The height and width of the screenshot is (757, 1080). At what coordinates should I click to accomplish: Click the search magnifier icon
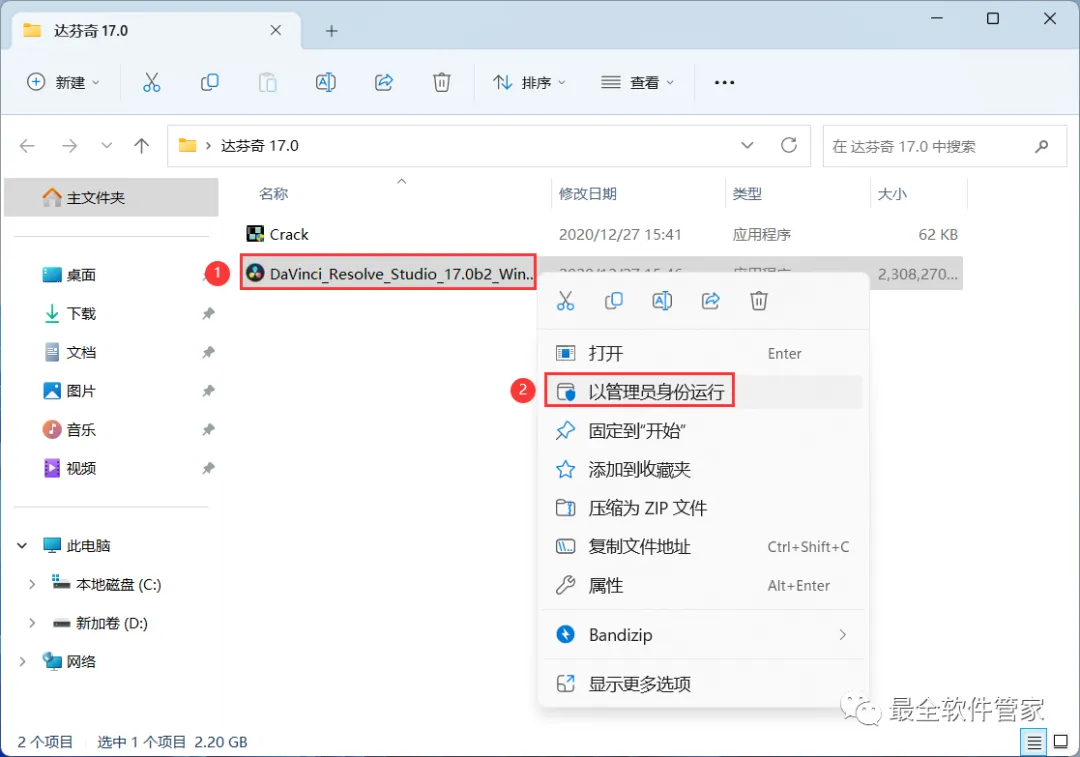click(x=1041, y=146)
